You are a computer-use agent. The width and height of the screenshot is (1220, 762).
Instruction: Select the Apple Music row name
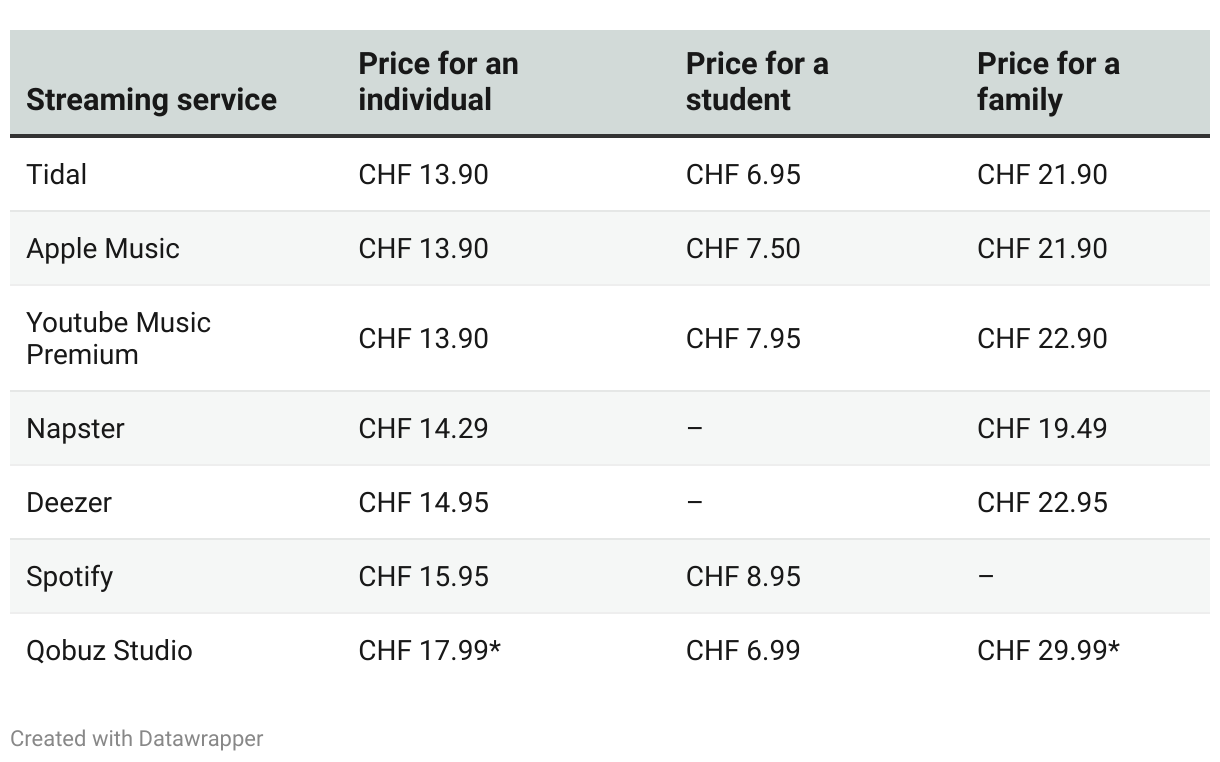tap(103, 249)
